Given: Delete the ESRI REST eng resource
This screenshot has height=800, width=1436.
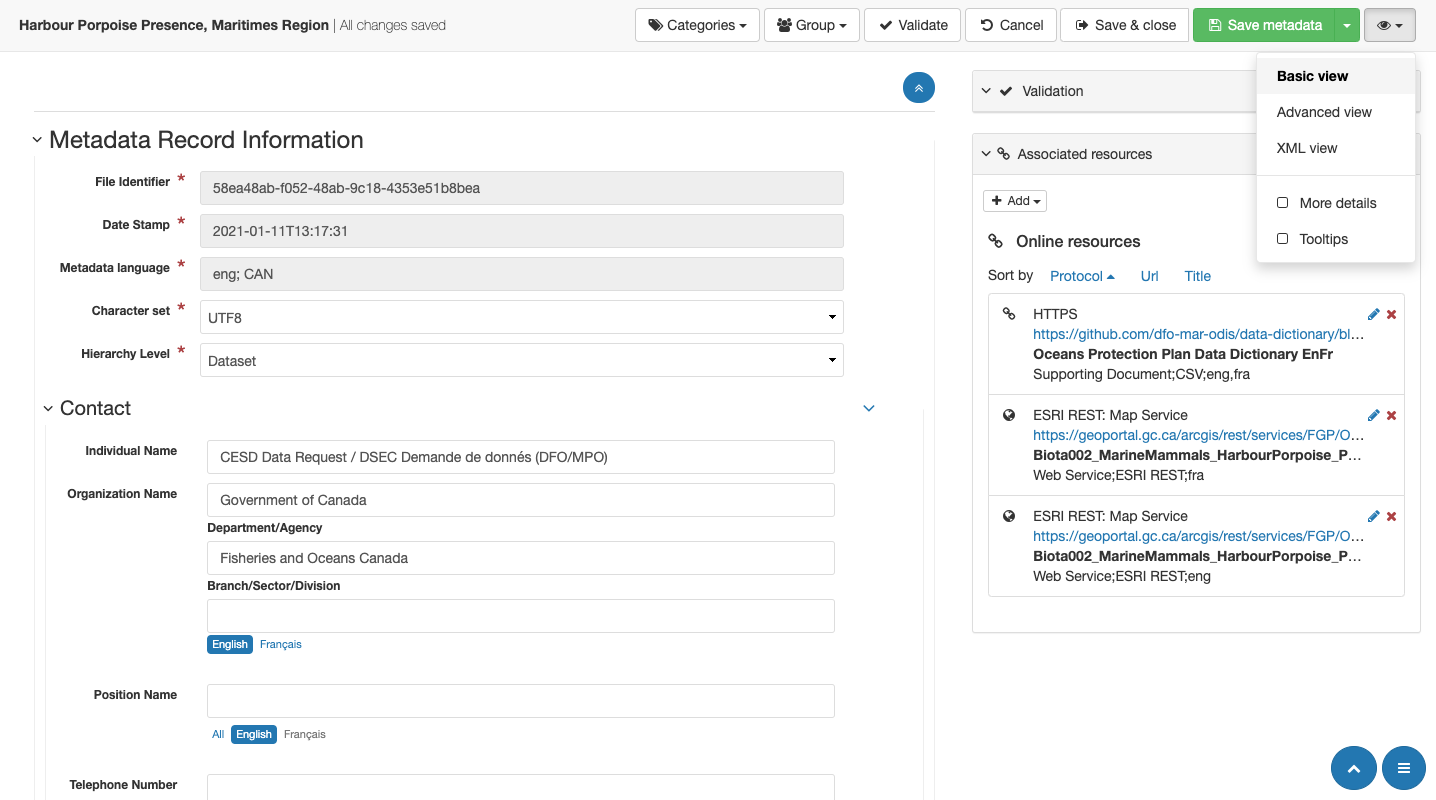Looking at the screenshot, I should click(1391, 516).
